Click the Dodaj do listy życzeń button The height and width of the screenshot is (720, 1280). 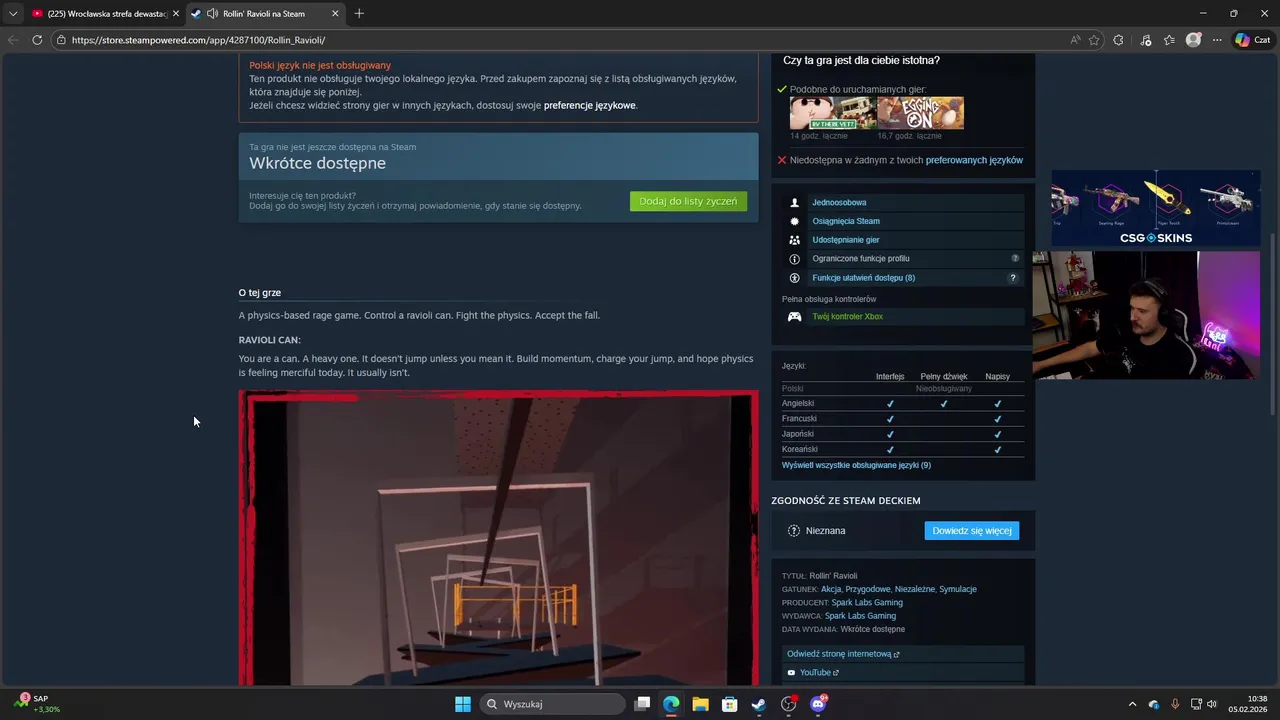click(x=688, y=201)
